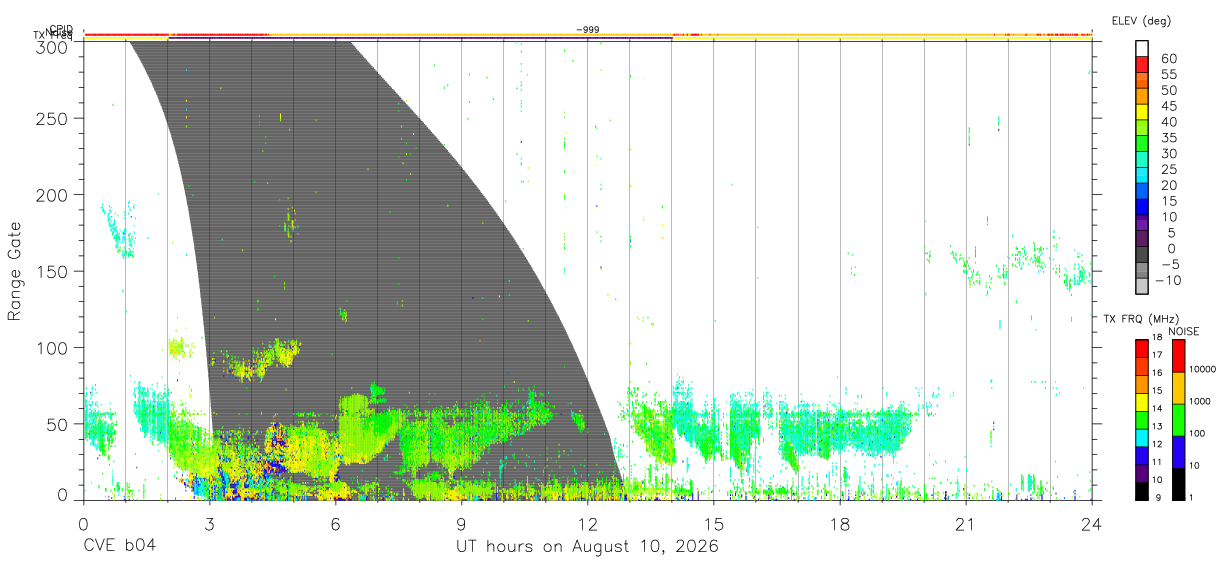This screenshot has height=567, width=1228.
Task: Click the ELEV scale label '40'
Action: [1168, 122]
